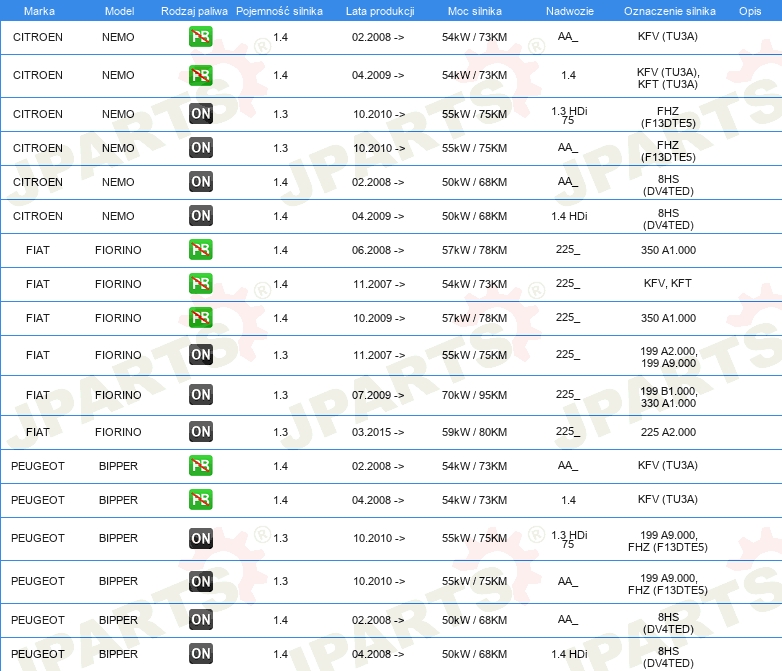
Task: Click the Citroen '1.3 HDi 75' body cell
Action: pos(569,115)
